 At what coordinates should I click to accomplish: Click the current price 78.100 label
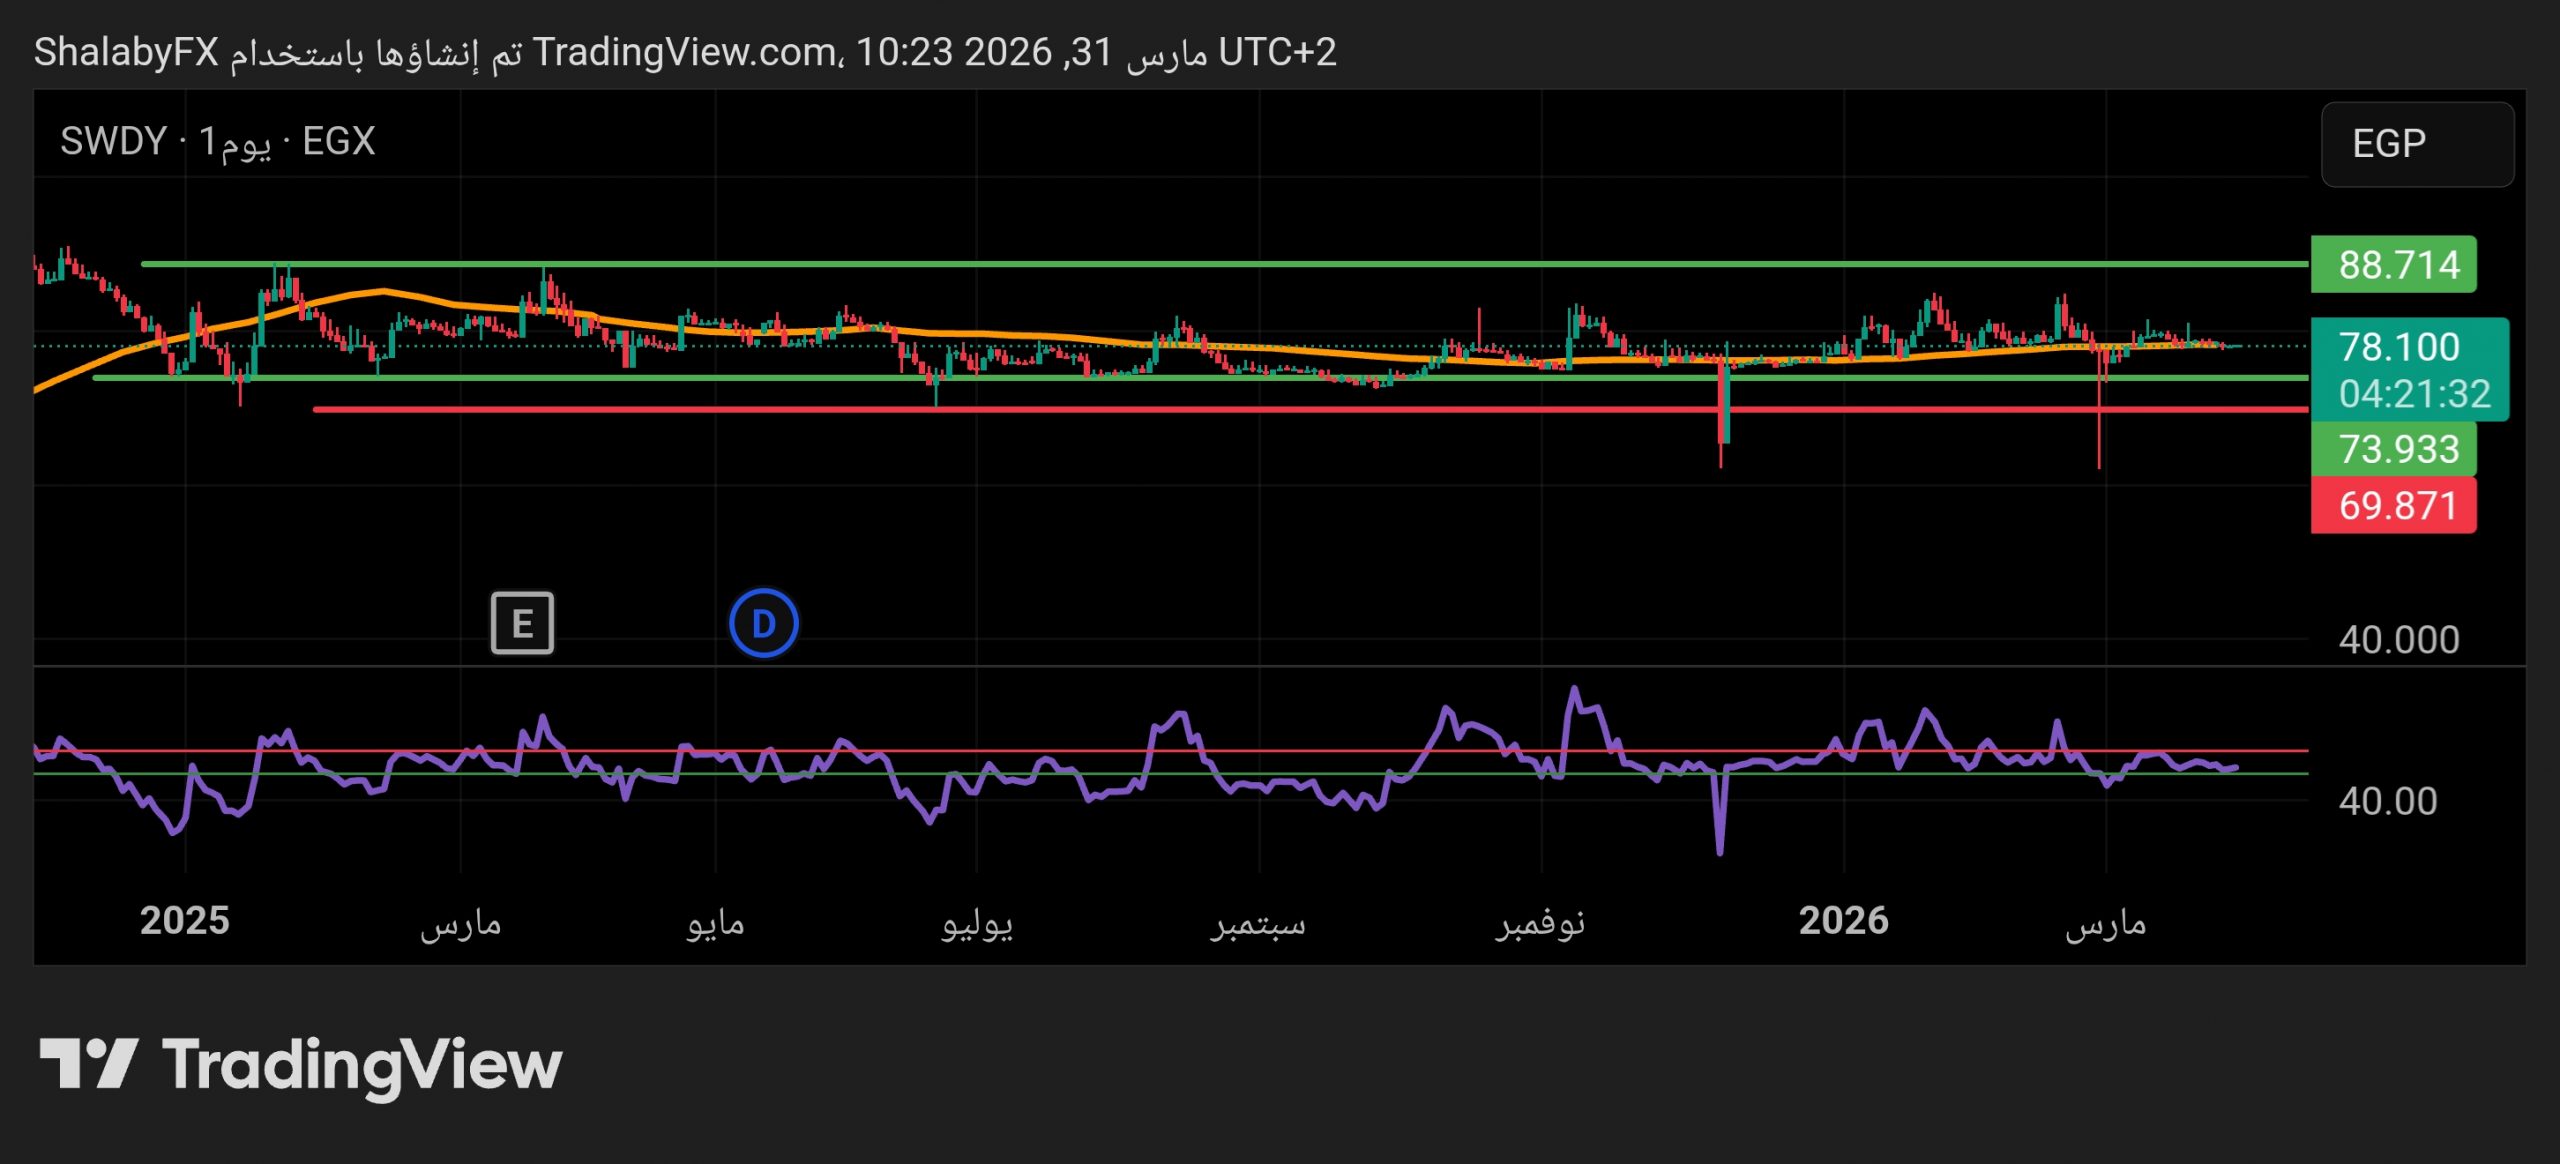tap(2398, 347)
